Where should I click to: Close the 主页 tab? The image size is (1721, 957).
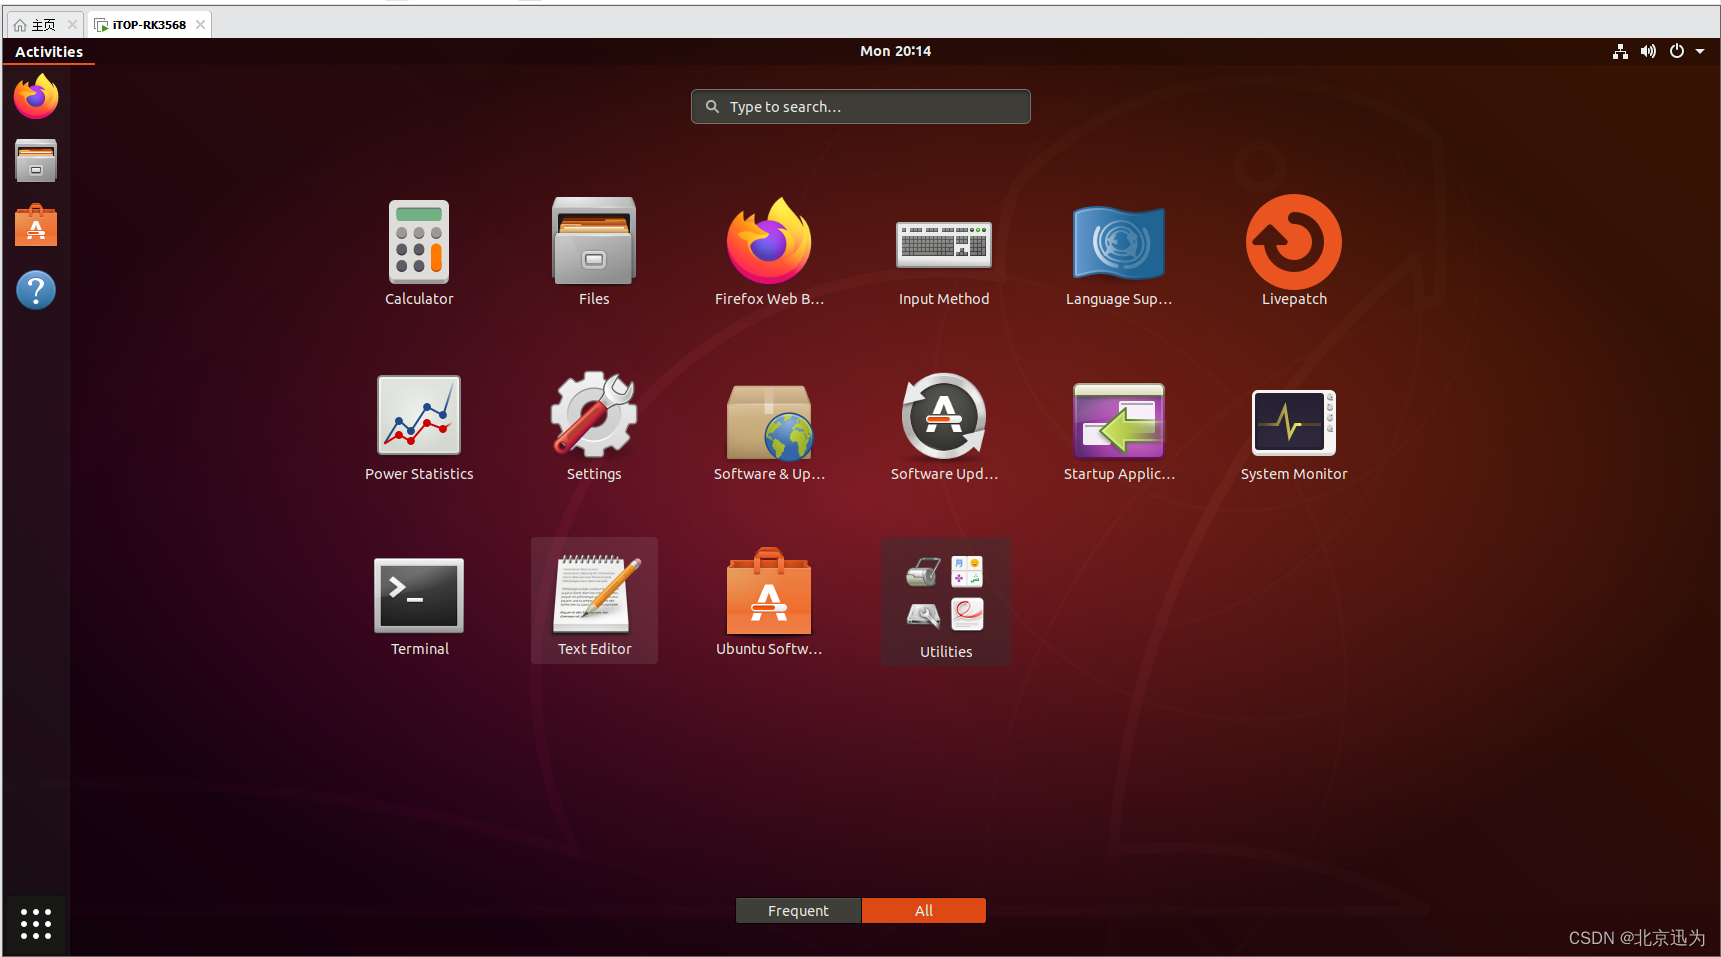pos(72,25)
